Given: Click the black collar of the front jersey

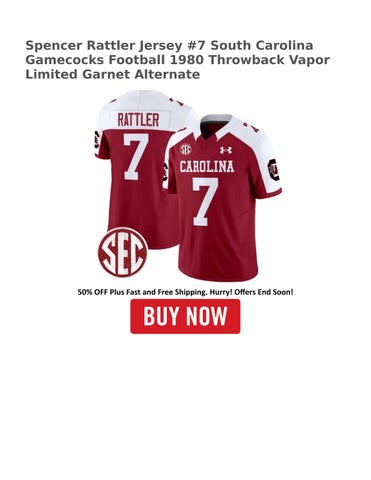Looking at the screenshot, I should click(x=212, y=125).
